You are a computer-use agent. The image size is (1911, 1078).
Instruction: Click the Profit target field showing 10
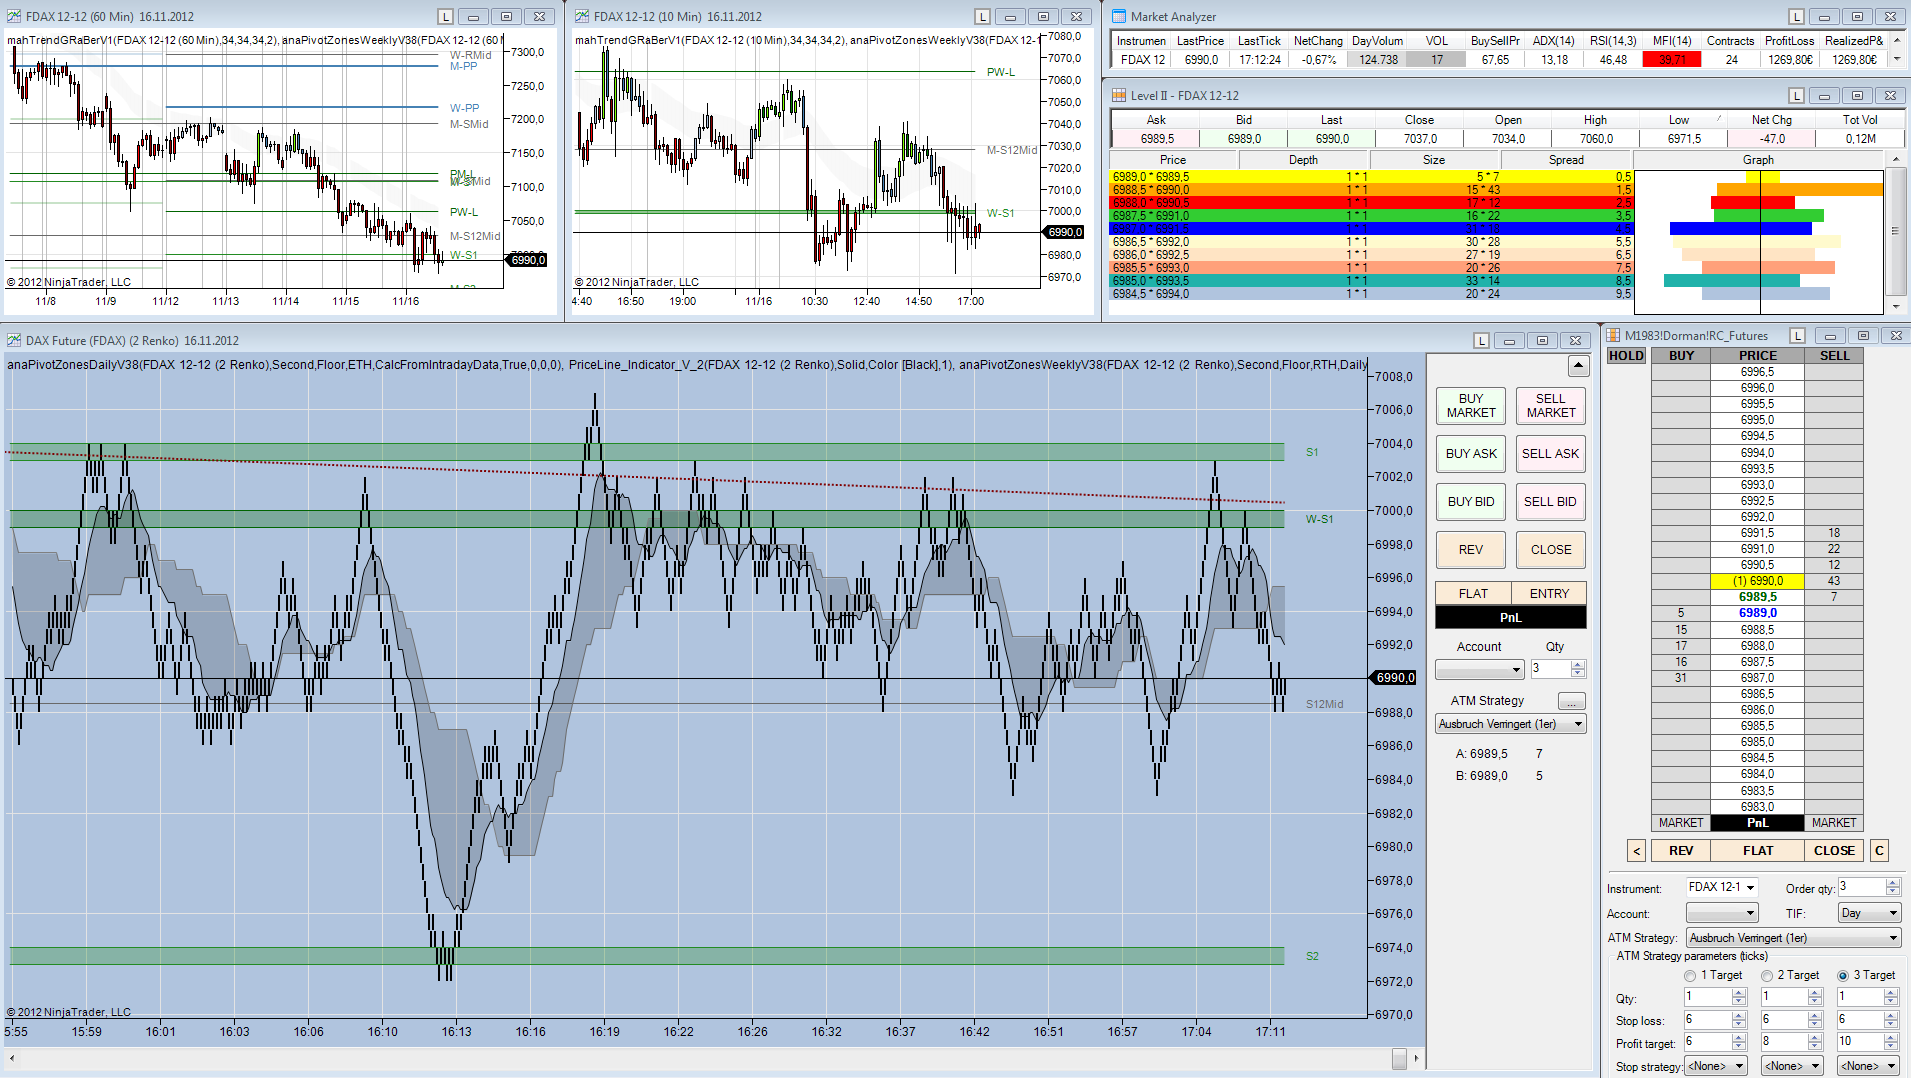click(1860, 1042)
